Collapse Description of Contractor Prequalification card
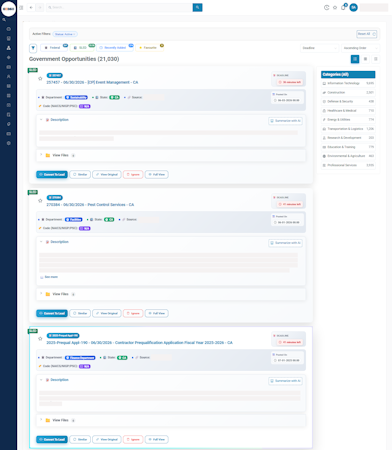392x450 pixels. click(x=41, y=380)
